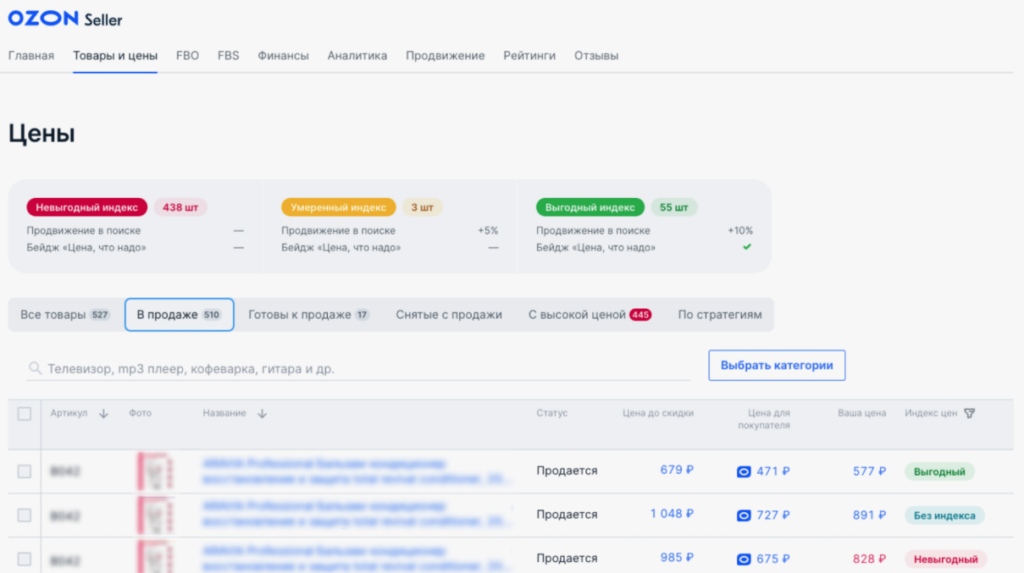Click your price 577 ₽

click(869, 471)
